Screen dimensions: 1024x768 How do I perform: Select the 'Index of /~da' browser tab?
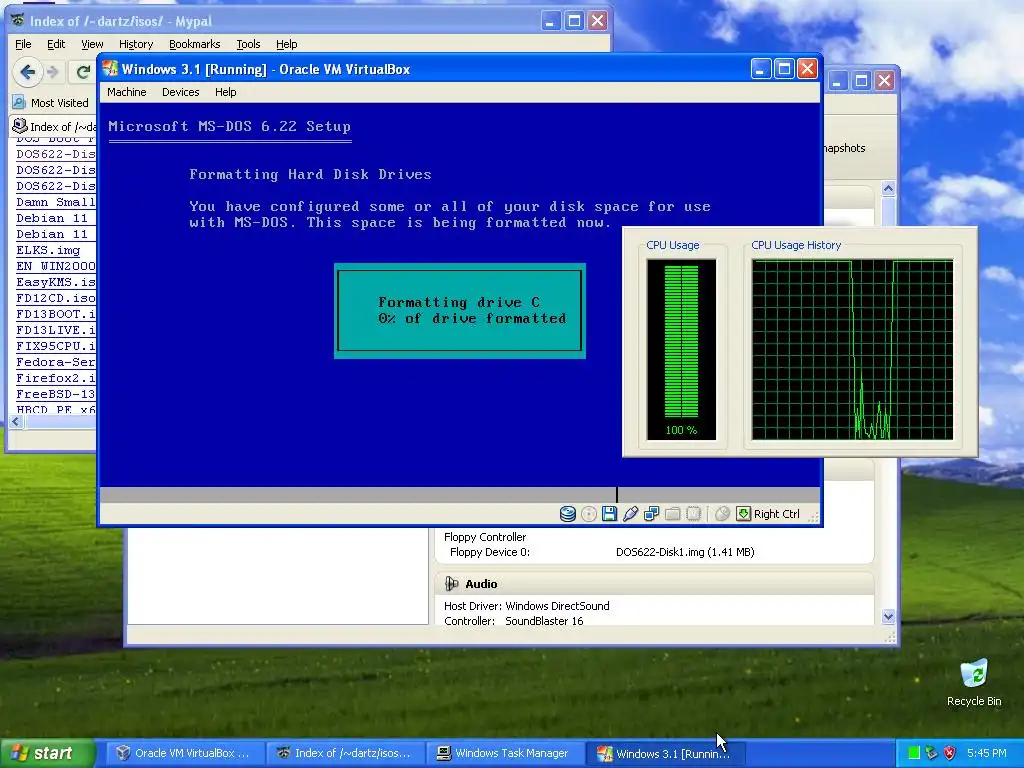coord(54,126)
